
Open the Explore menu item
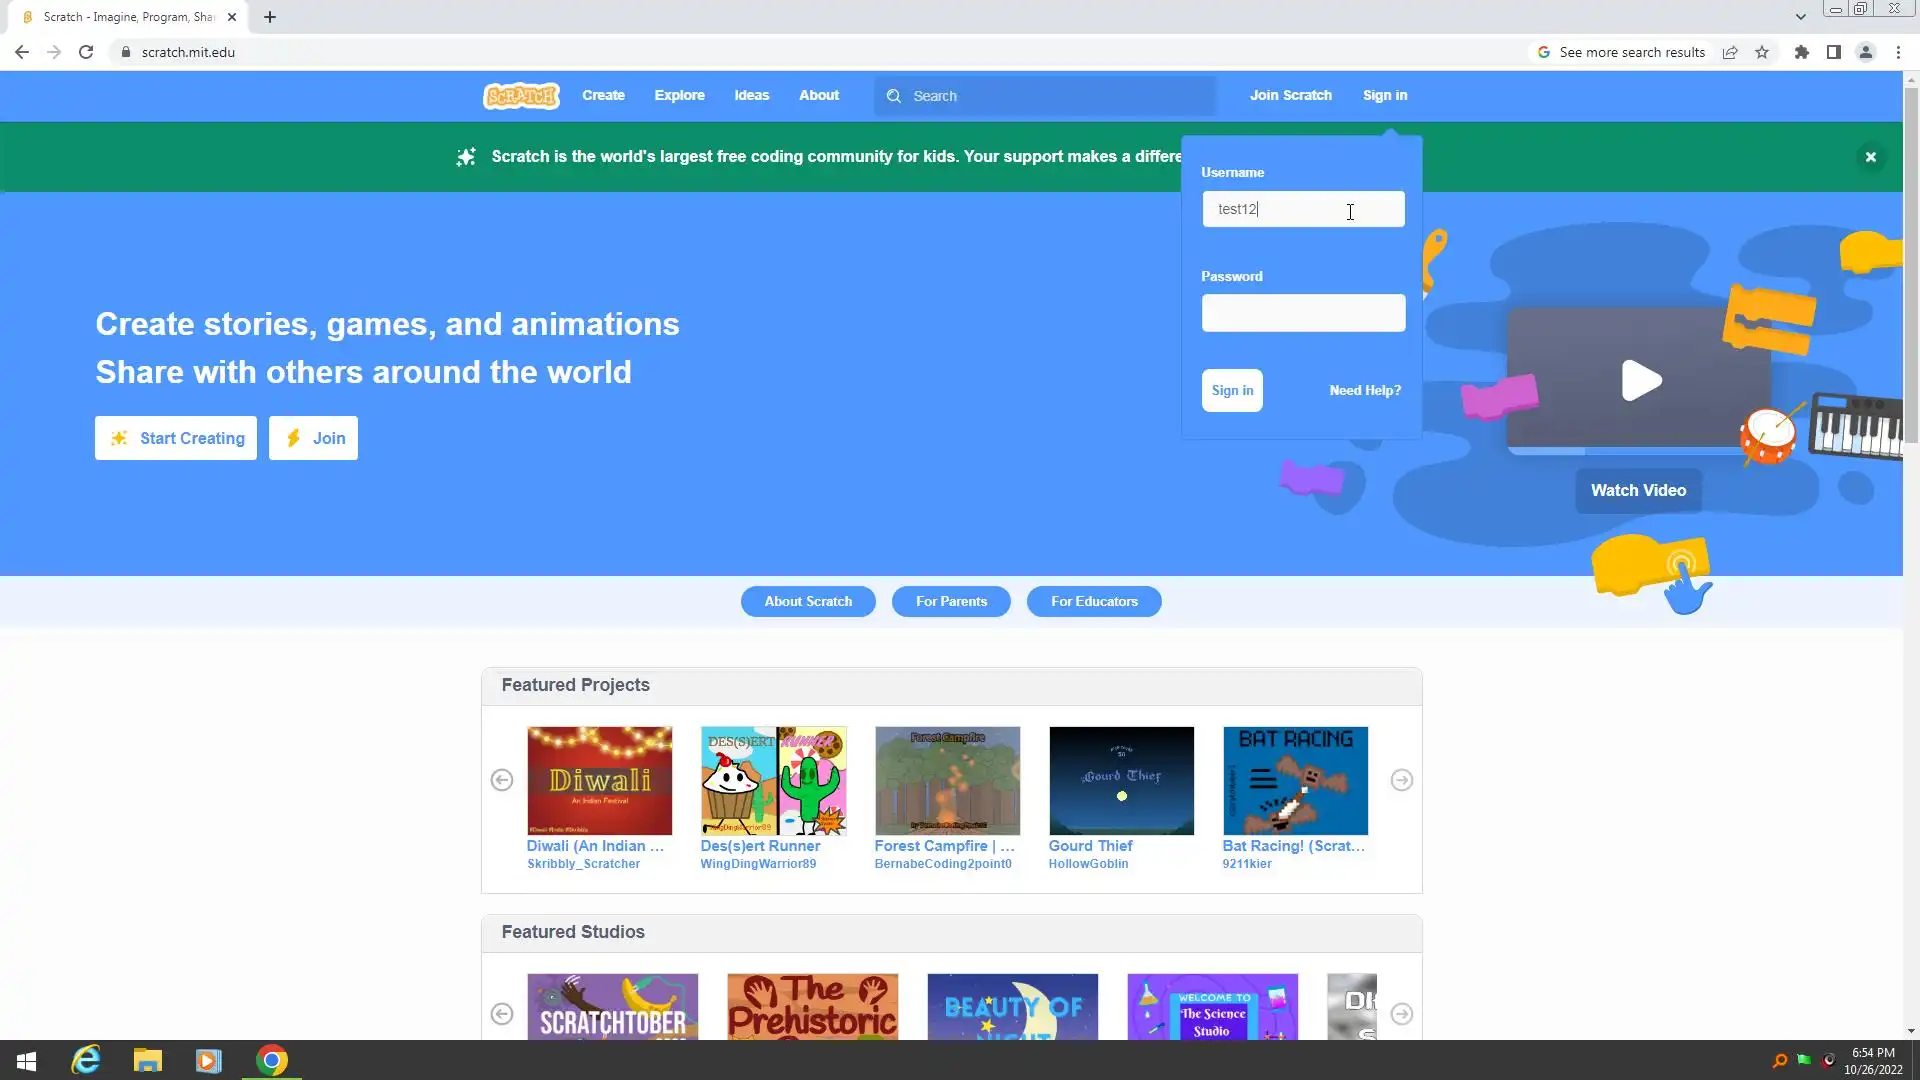[x=679, y=95]
